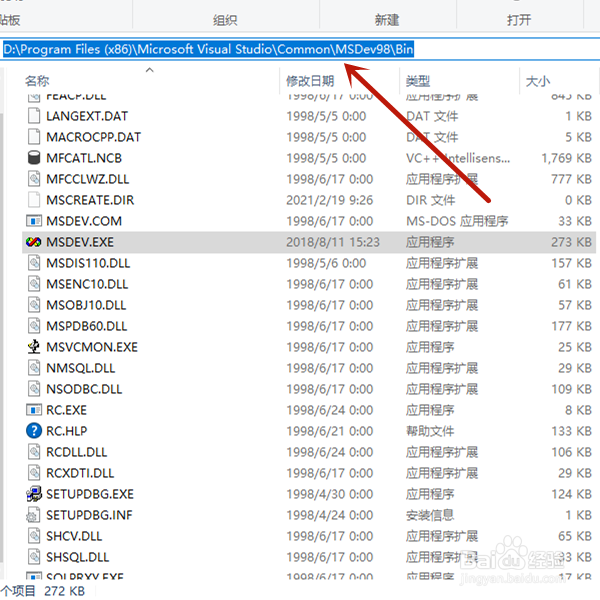Select file name RC.HLP
This screenshot has height=600, width=600.
coord(67,431)
